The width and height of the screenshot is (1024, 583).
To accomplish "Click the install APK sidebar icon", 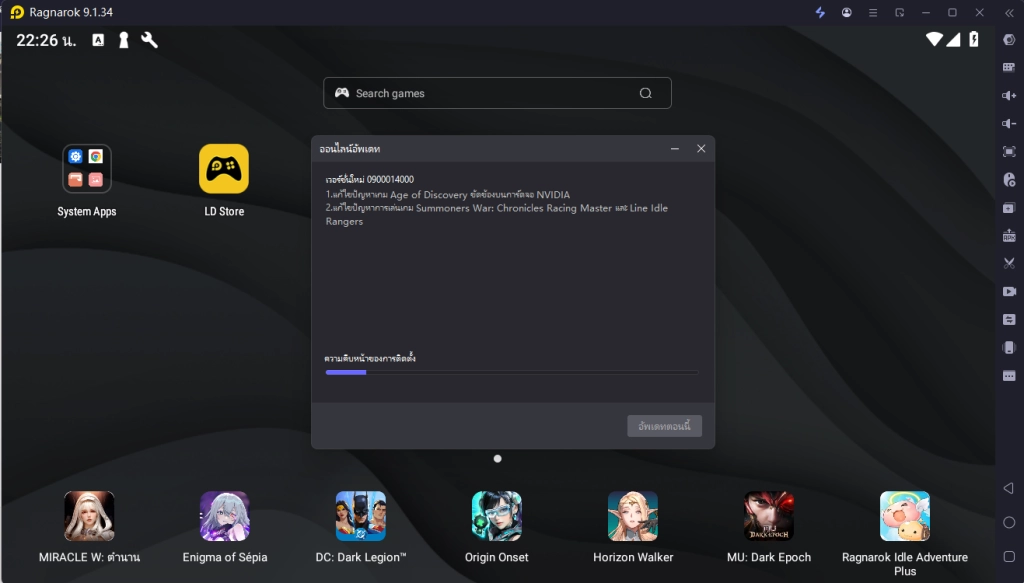I will pyautogui.click(x=1009, y=236).
